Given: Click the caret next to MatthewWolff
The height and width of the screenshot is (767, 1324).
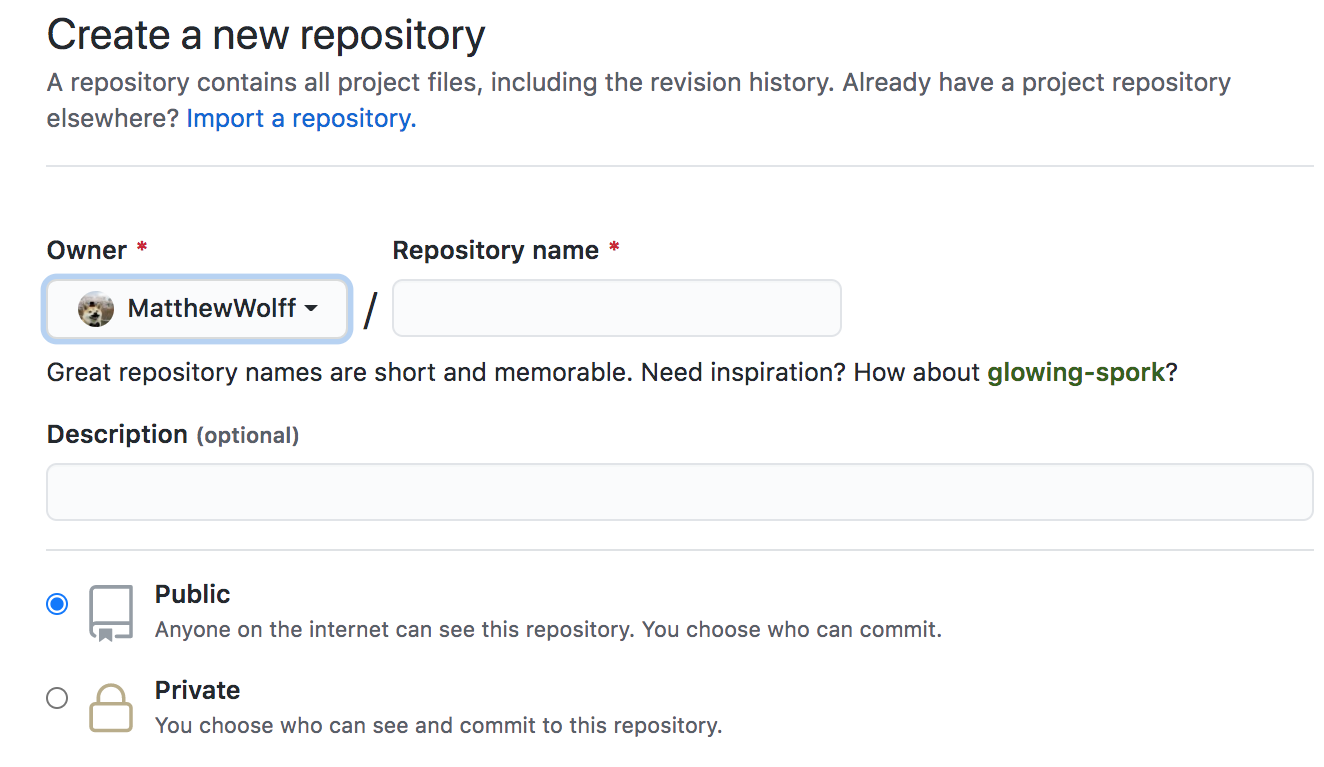Looking at the screenshot, I should [311, 310].
